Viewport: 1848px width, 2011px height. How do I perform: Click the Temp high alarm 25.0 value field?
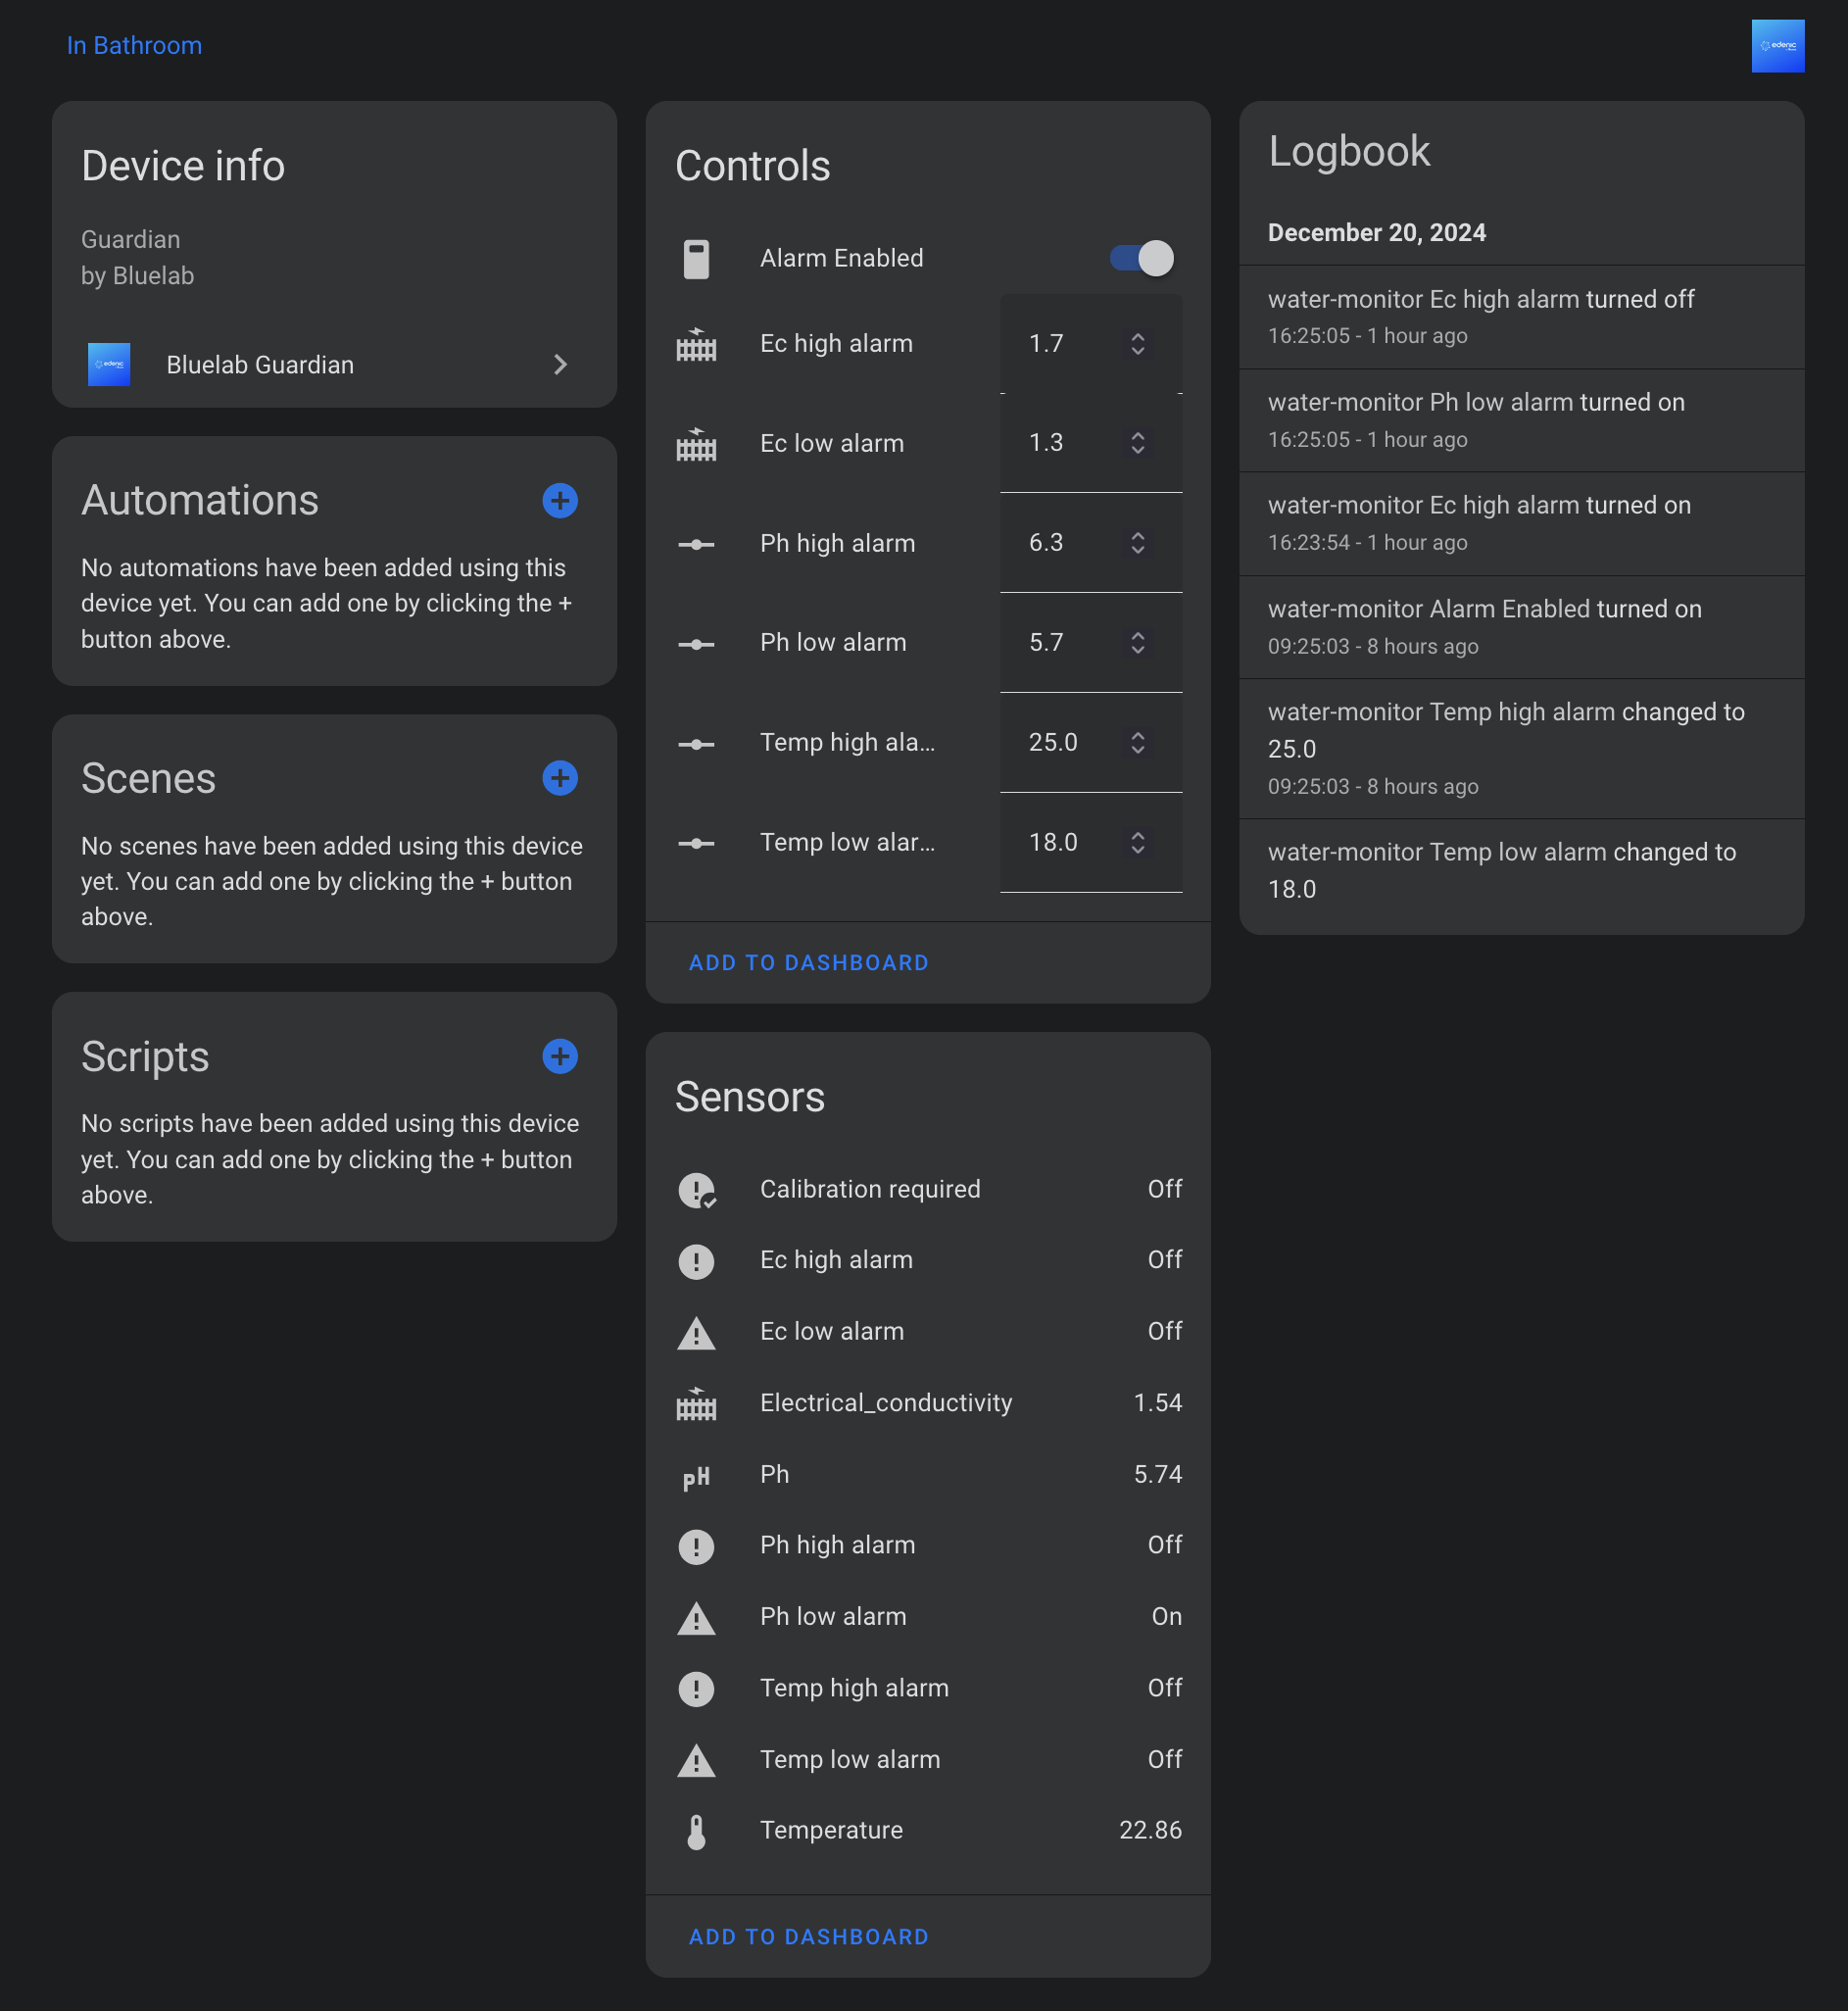pos(1090,743)
